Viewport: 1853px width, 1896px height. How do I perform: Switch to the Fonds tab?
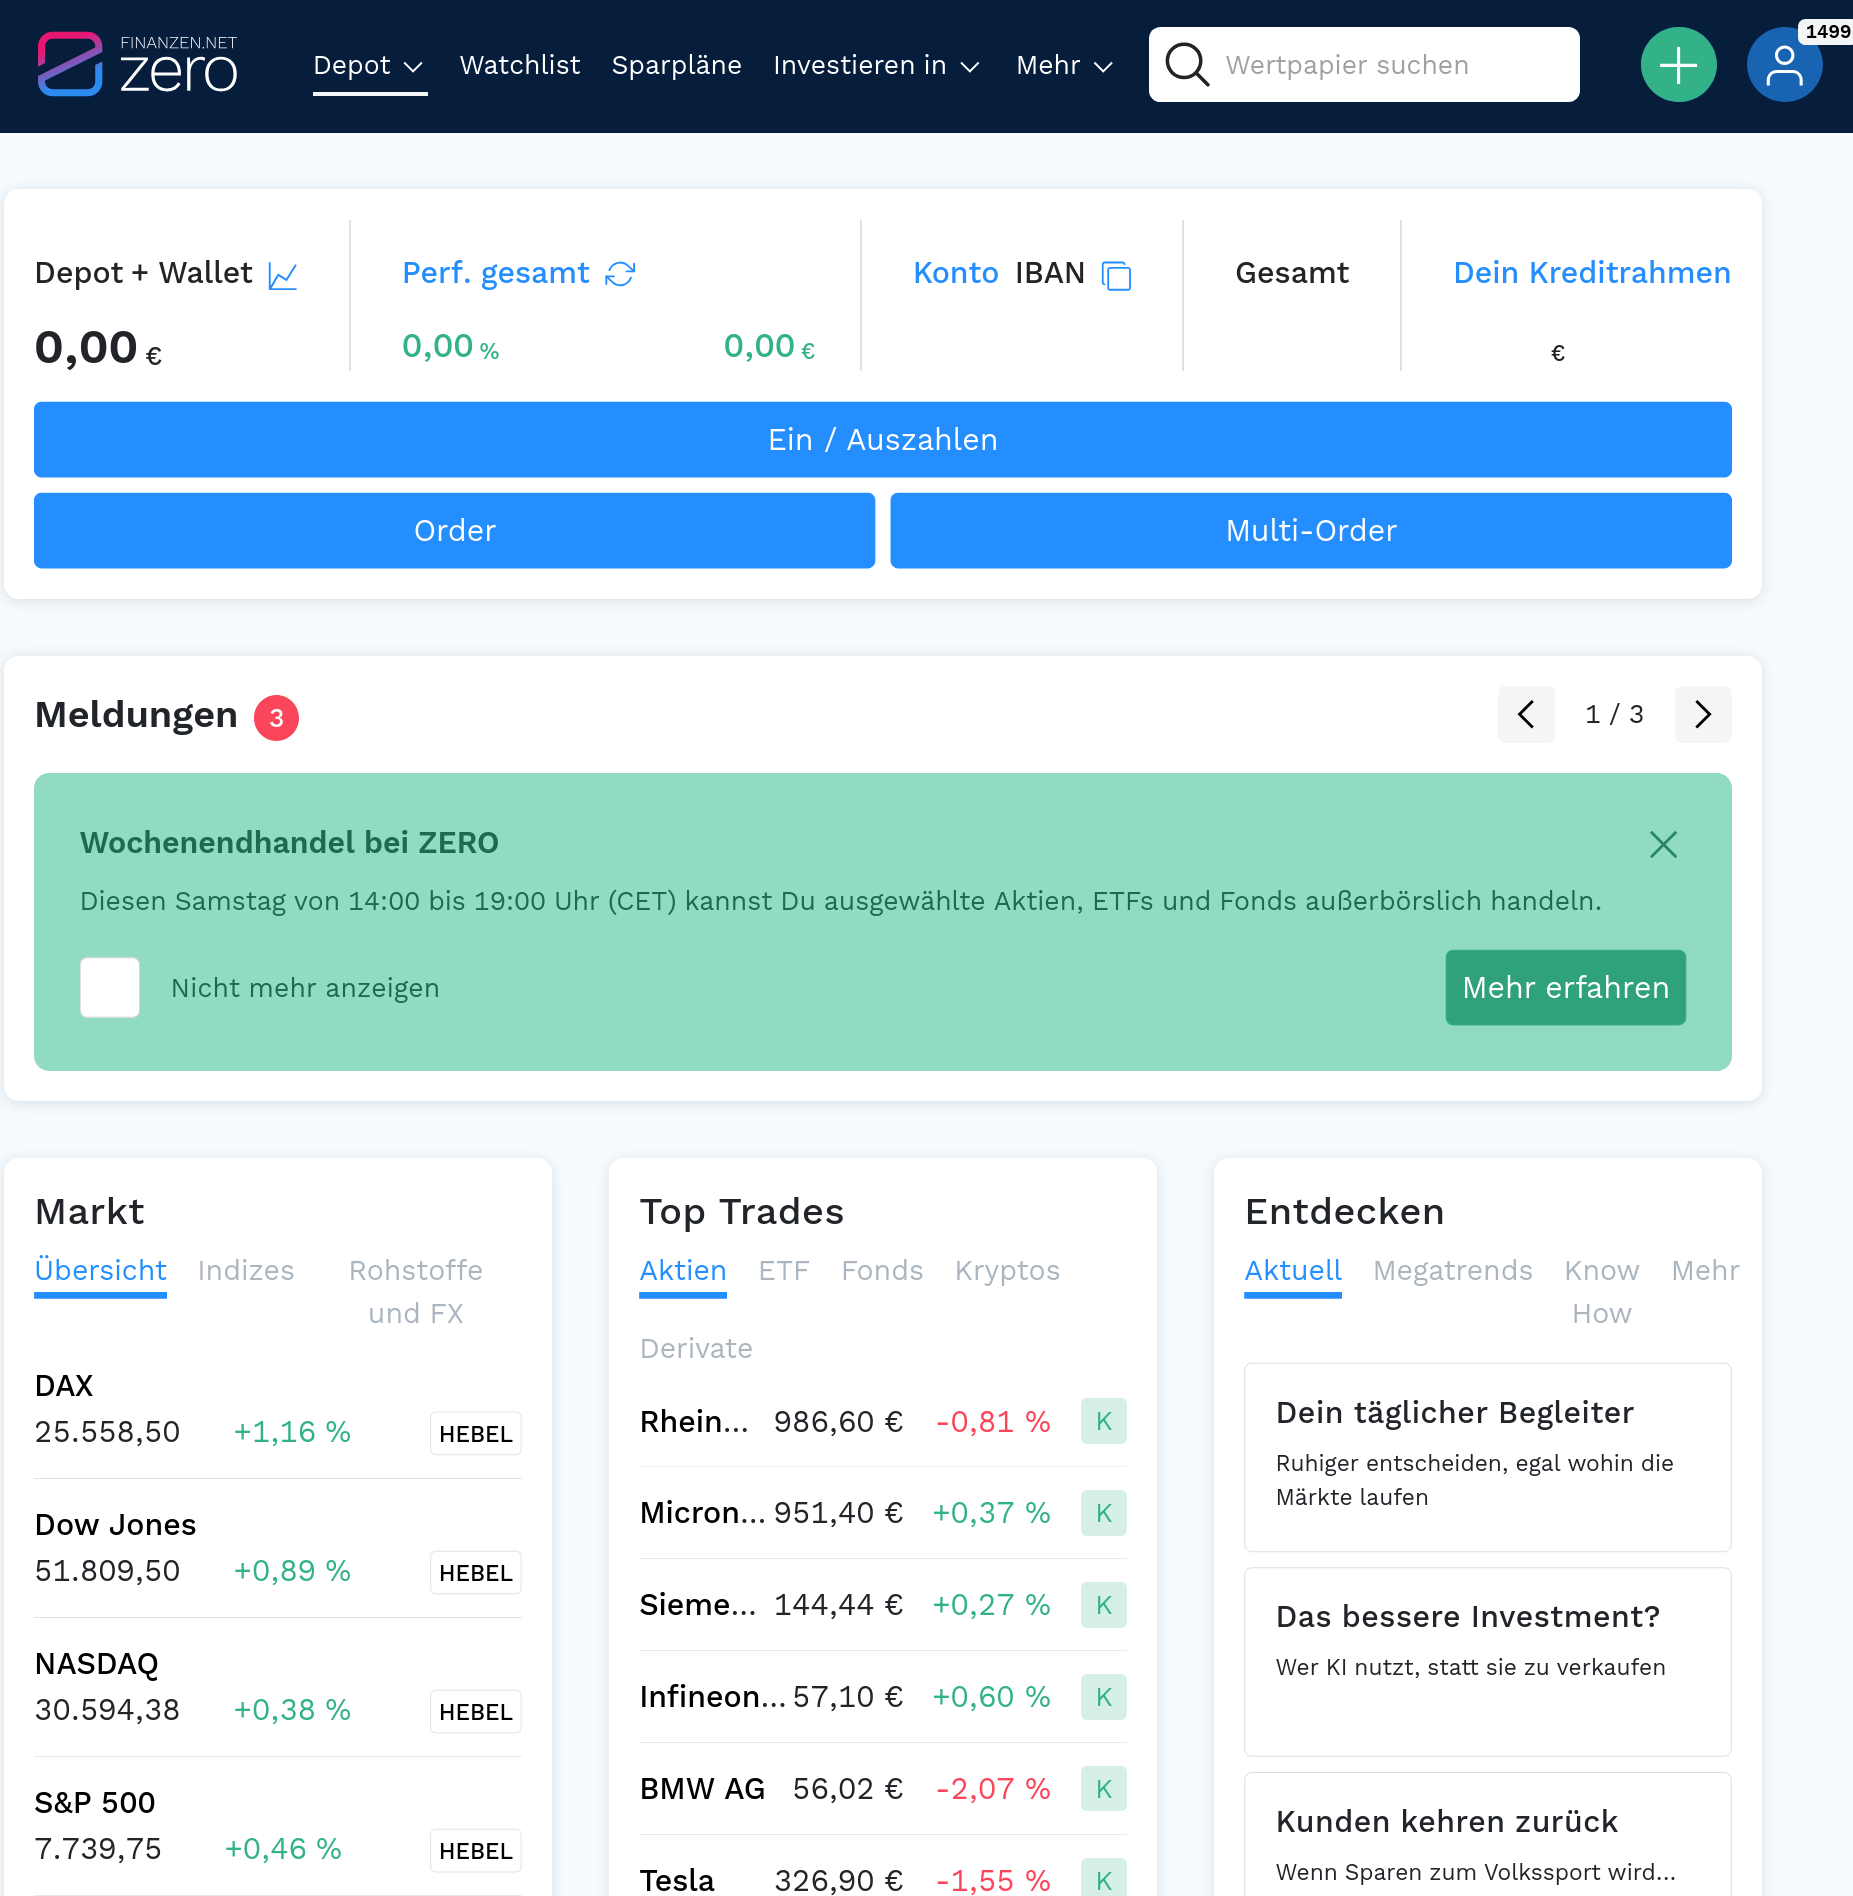point(882,1270)
